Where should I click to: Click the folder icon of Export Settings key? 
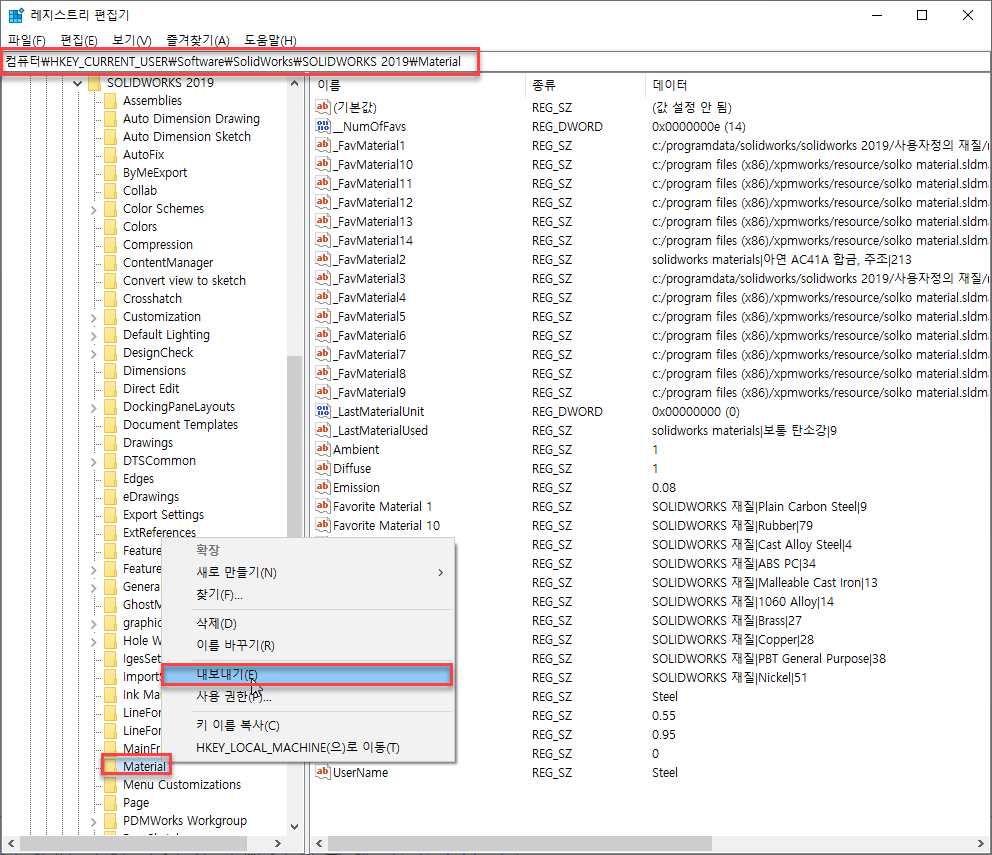click(x=111, y=515)
